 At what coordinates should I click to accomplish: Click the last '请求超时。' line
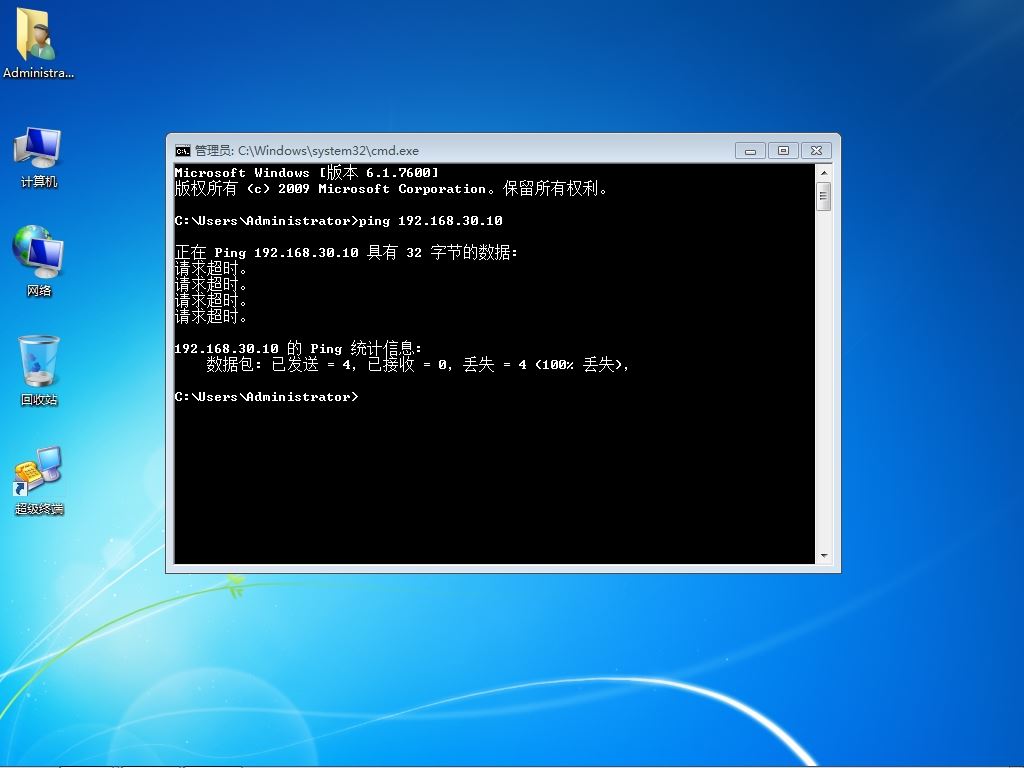(211, 316)
